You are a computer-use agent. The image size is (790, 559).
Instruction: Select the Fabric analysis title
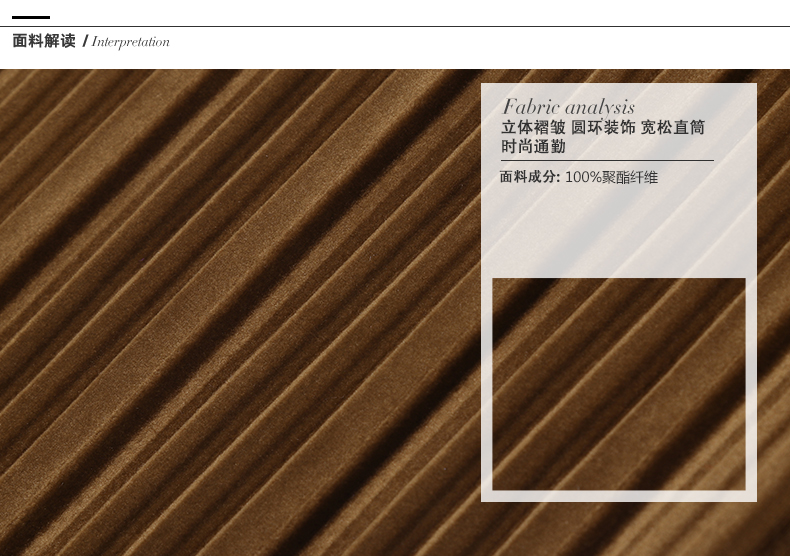(x=568, y=107)
